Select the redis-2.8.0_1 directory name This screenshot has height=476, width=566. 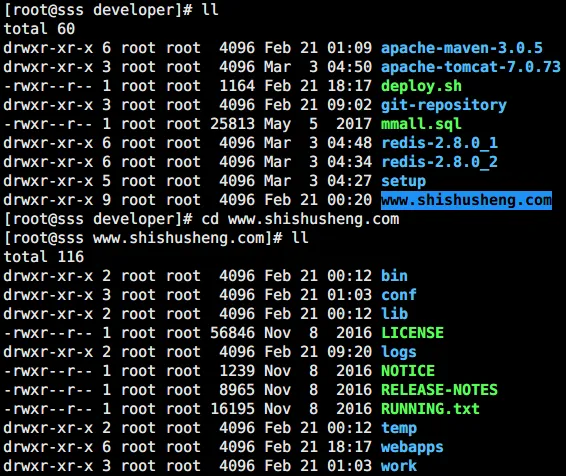440,143
